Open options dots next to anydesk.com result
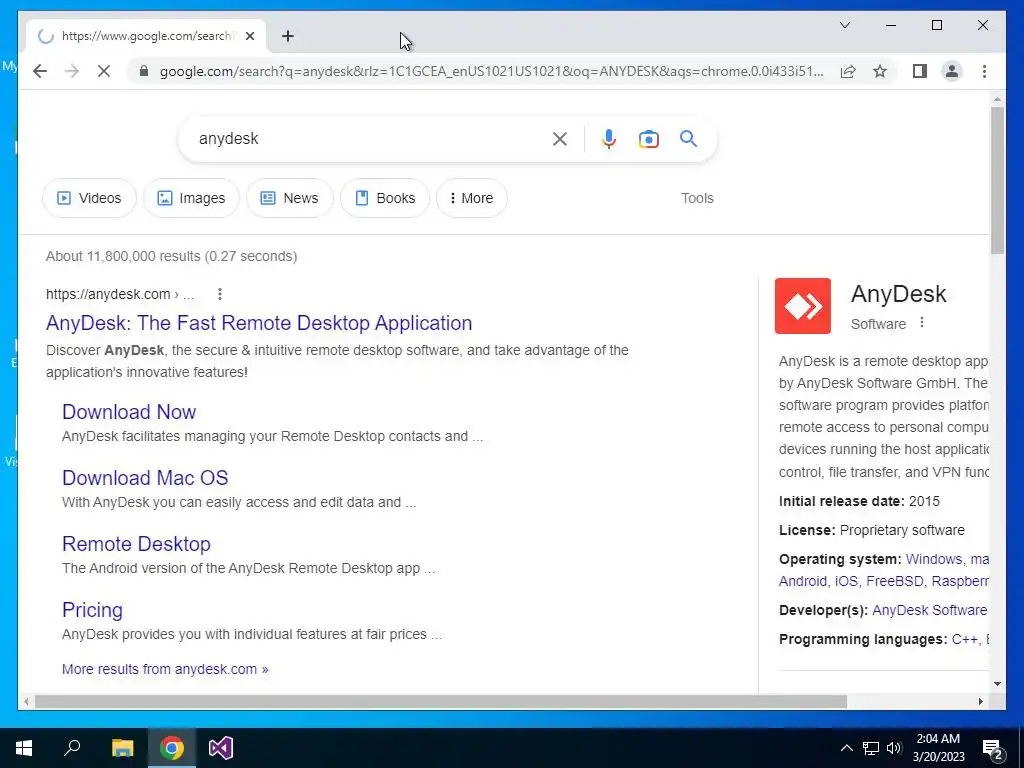This screenshot has width=1024, height=768. pos(220,294)
